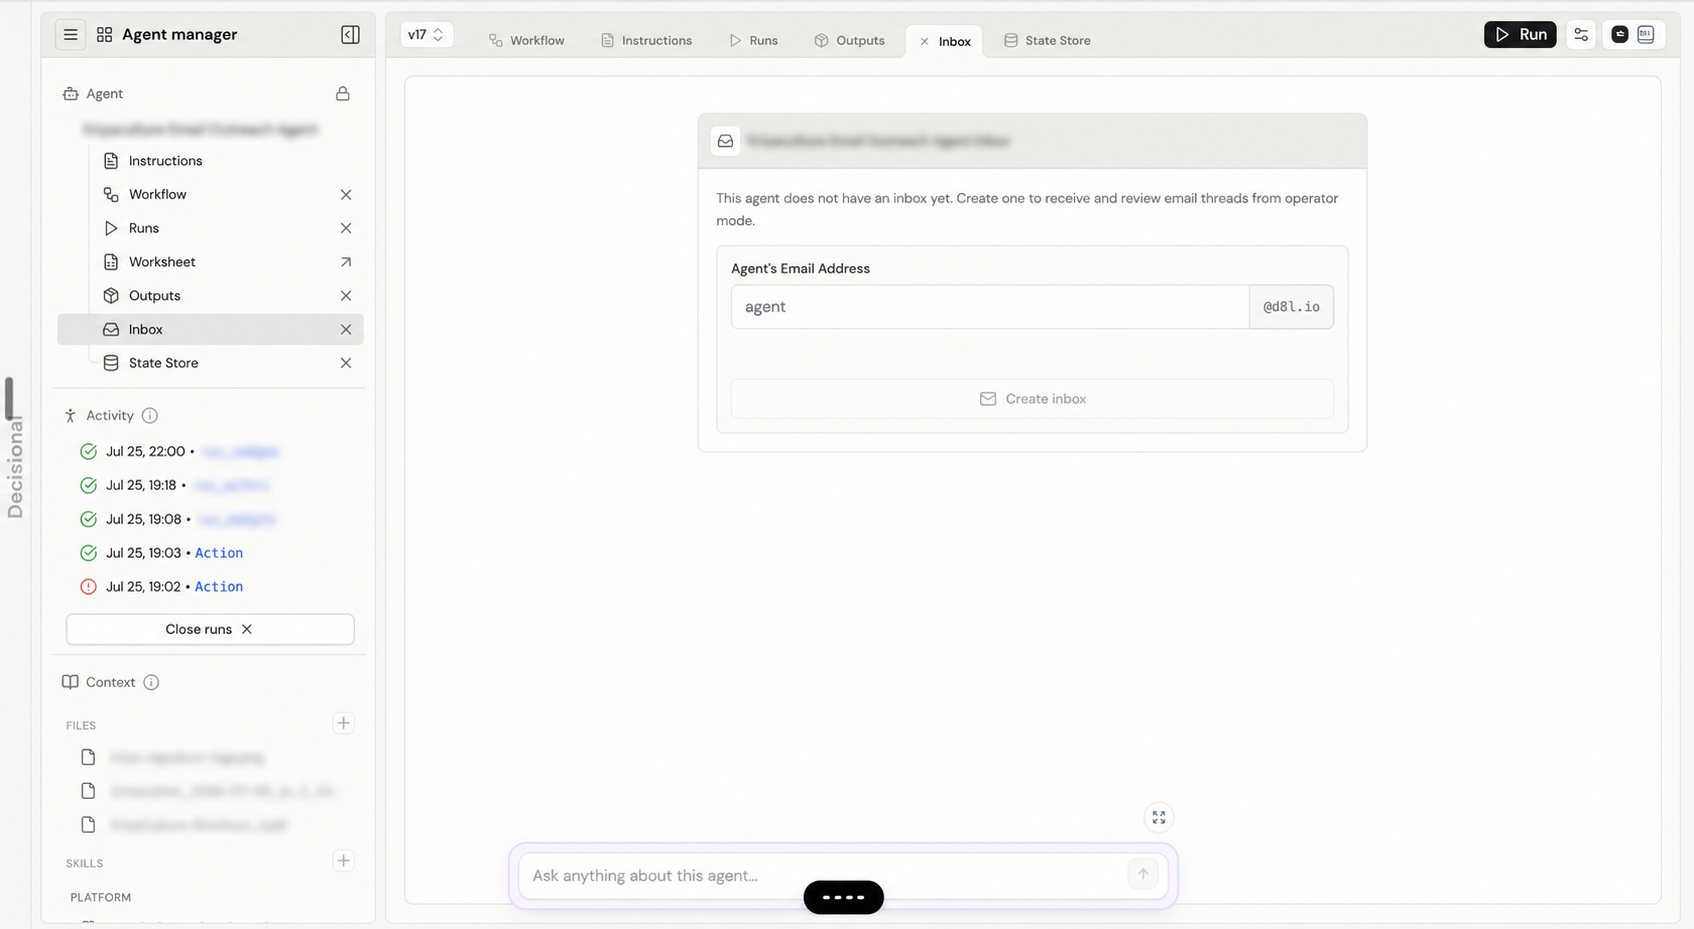Select State Store in the sidebar tree
Viewport: 1694px width, 929px height.
pyautogui.click(x=163, y=363)
